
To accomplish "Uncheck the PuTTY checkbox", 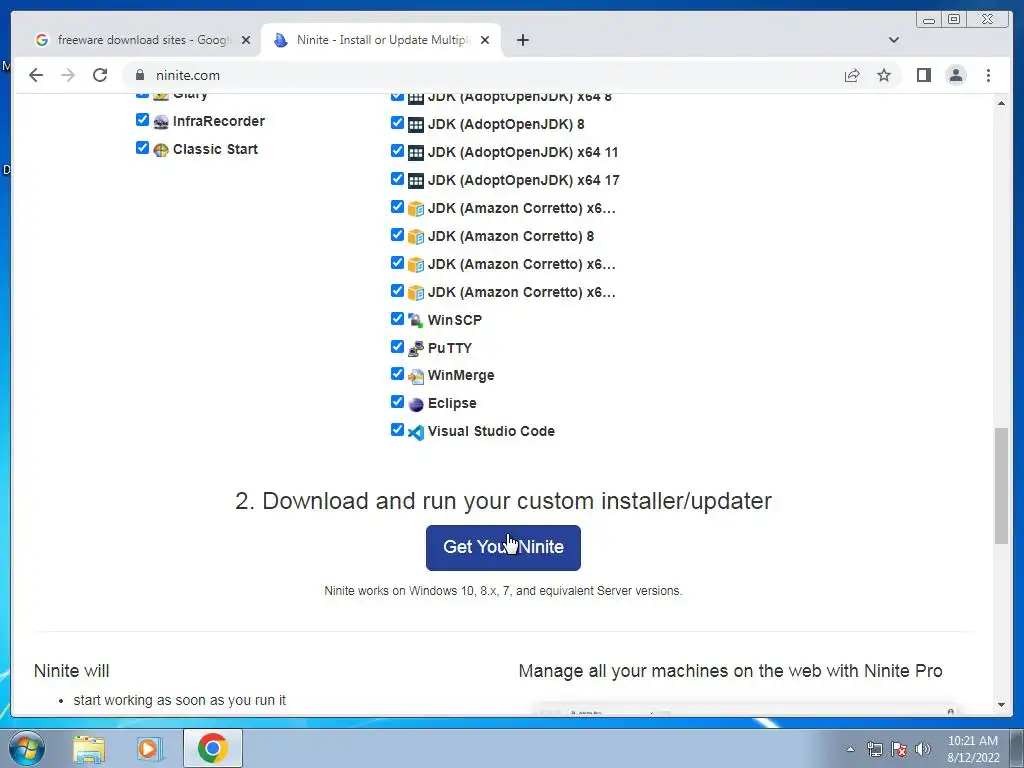I will [x=397, y=346].
